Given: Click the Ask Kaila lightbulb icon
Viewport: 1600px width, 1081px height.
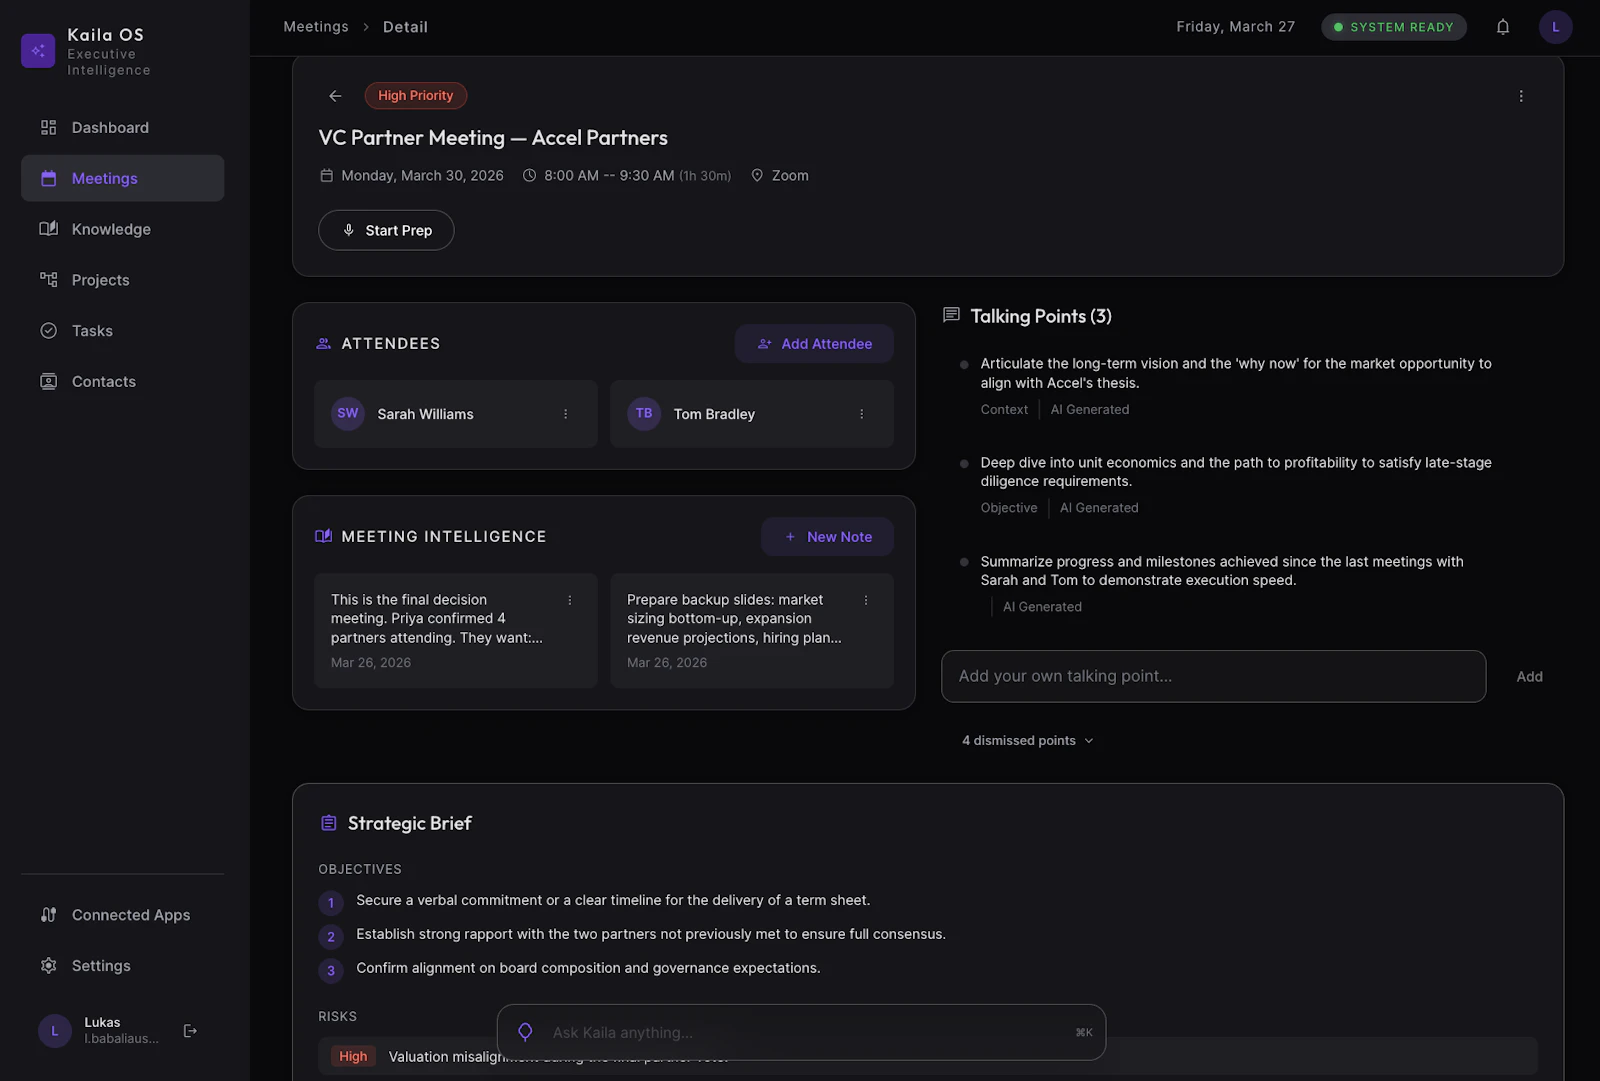Looking at the screenshot, I should click(525, 1032).
